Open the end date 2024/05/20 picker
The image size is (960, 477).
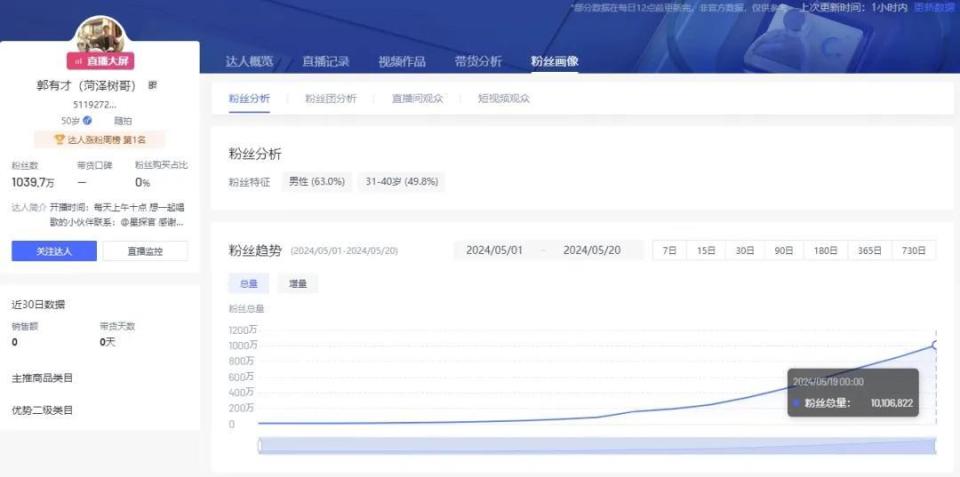tap(592, 250)
